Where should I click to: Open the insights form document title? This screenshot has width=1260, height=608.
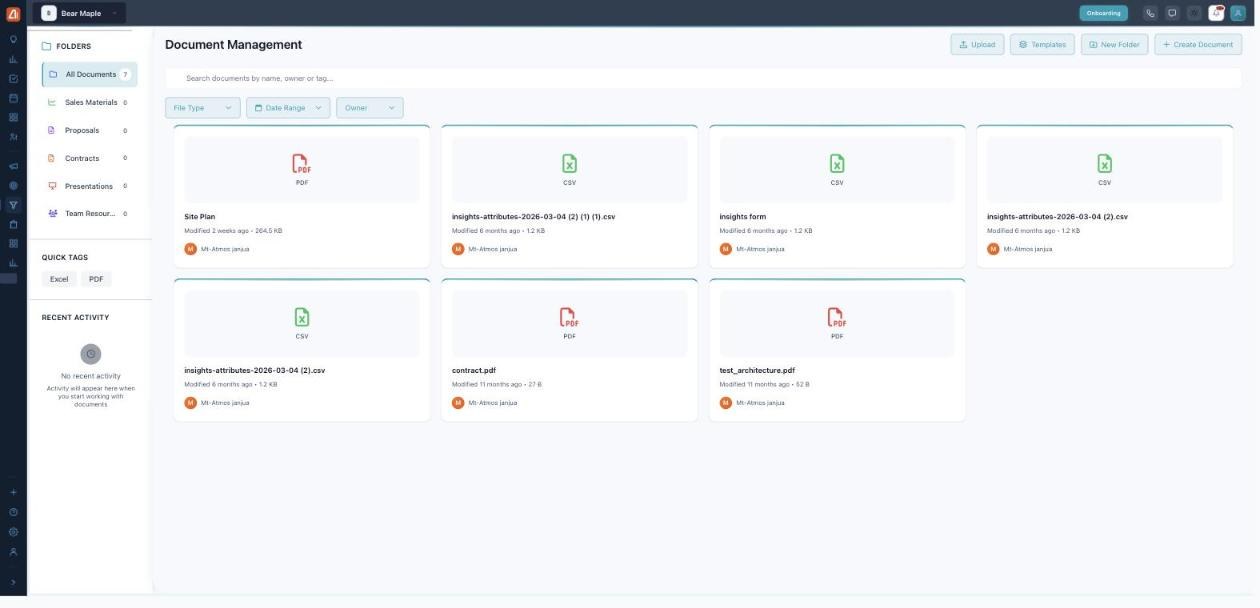(743, 216)
